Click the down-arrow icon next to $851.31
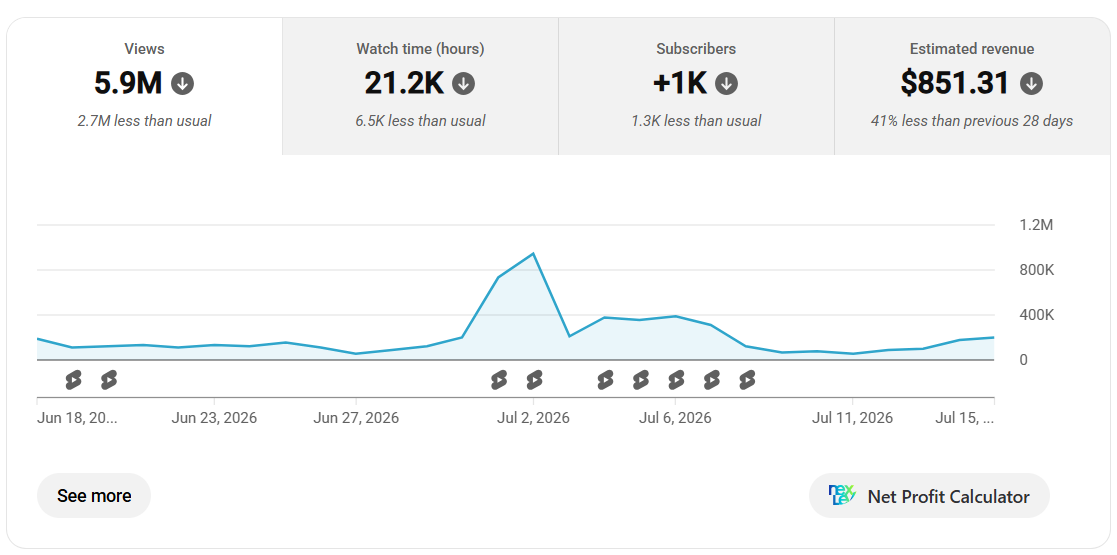 coord(1031,84)
